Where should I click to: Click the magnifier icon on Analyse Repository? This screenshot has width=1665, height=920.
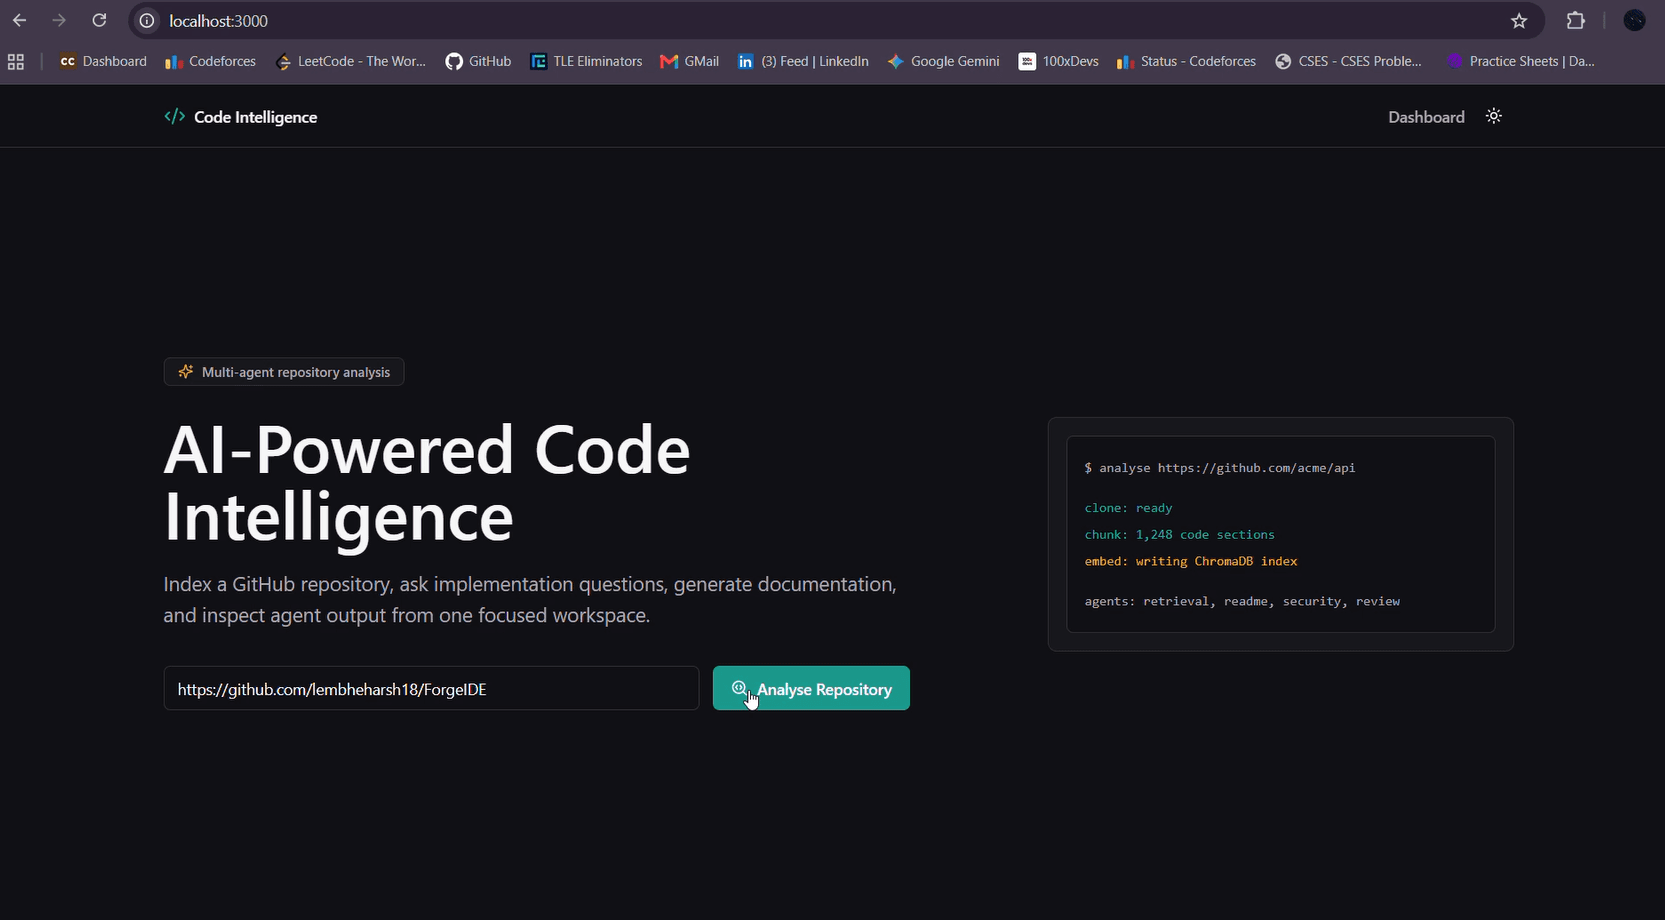pos(739,688)
